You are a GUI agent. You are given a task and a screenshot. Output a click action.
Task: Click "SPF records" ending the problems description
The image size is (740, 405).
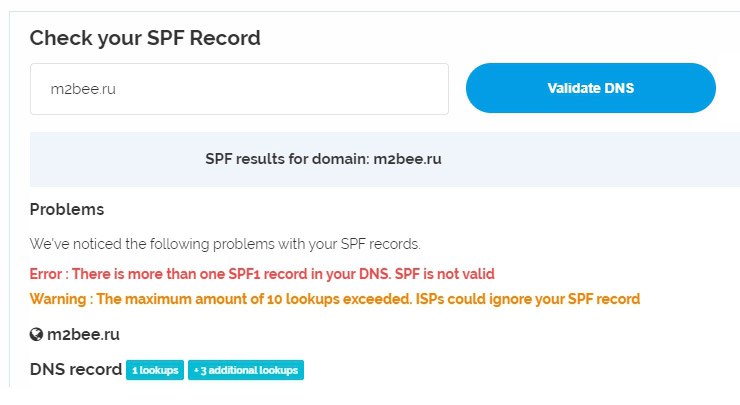(x=386, y=244)
